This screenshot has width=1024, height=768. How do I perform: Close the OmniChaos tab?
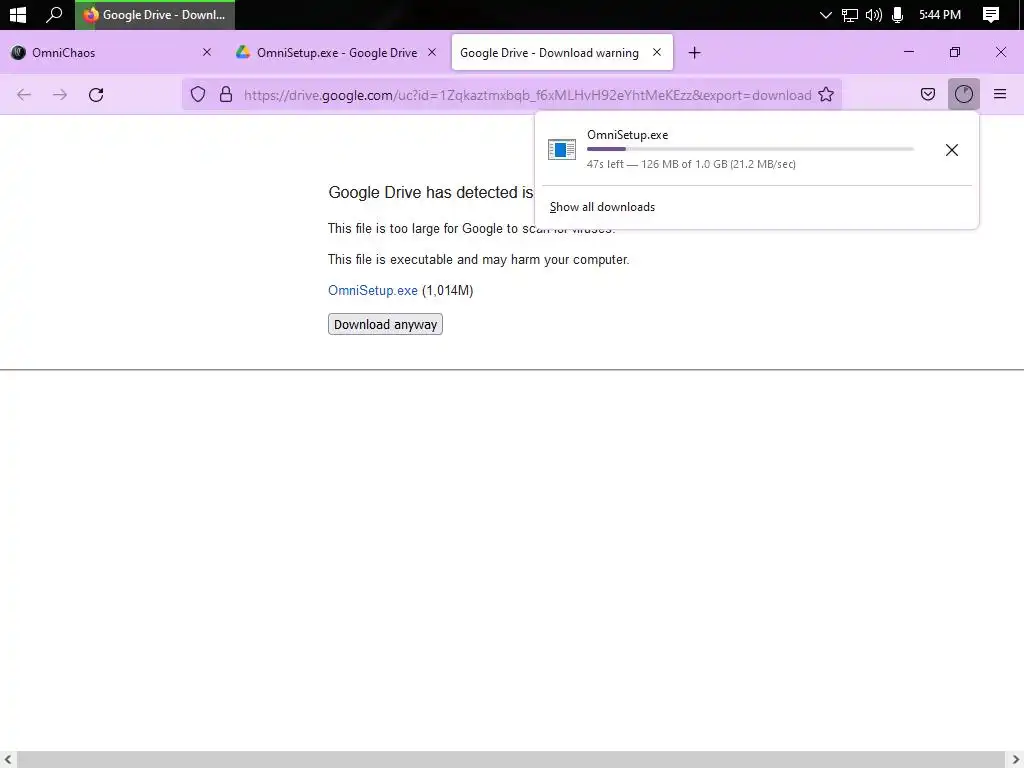point(207,52)
